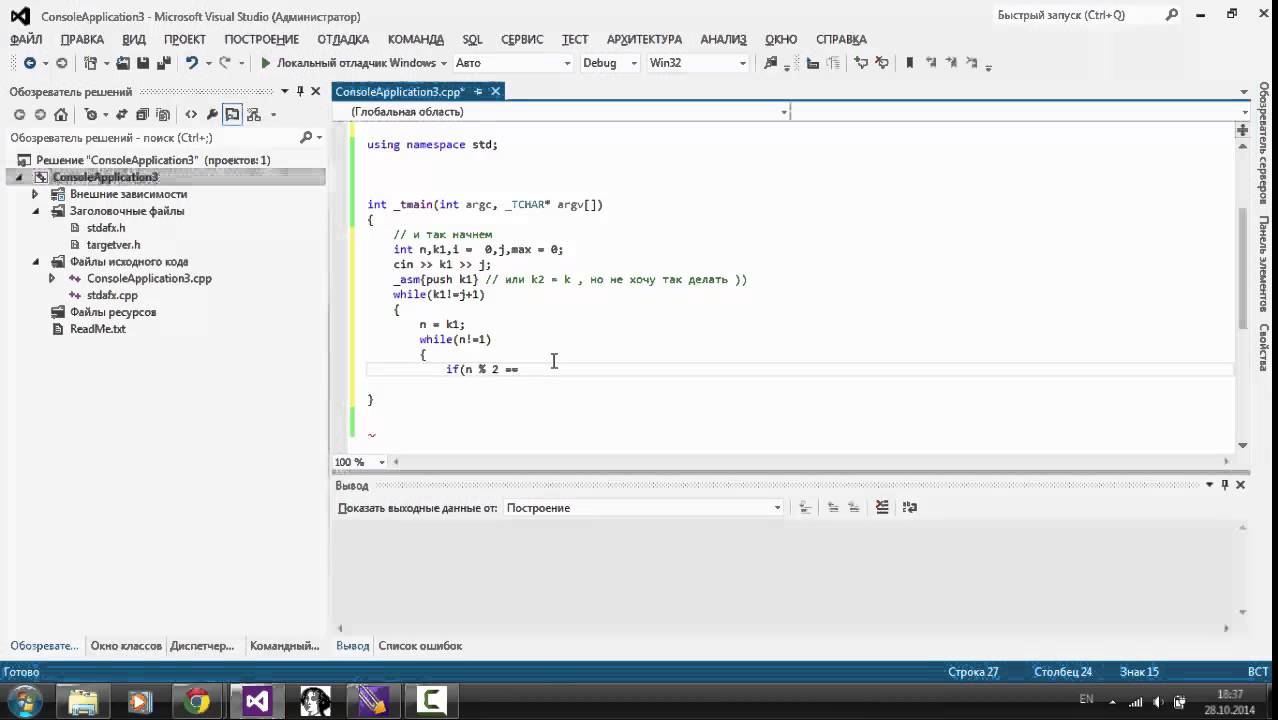Open the ОТЛАДКА menu
The width and height of the screenshot is (1278, 720).
click(x=343, y=39)
